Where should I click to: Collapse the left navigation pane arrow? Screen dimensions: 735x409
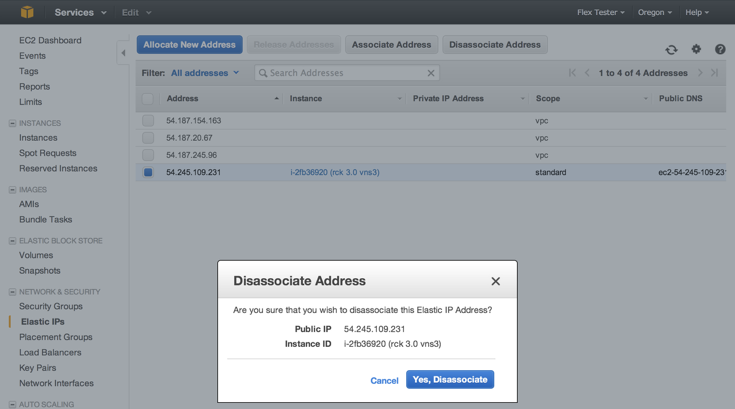point(123,53)
